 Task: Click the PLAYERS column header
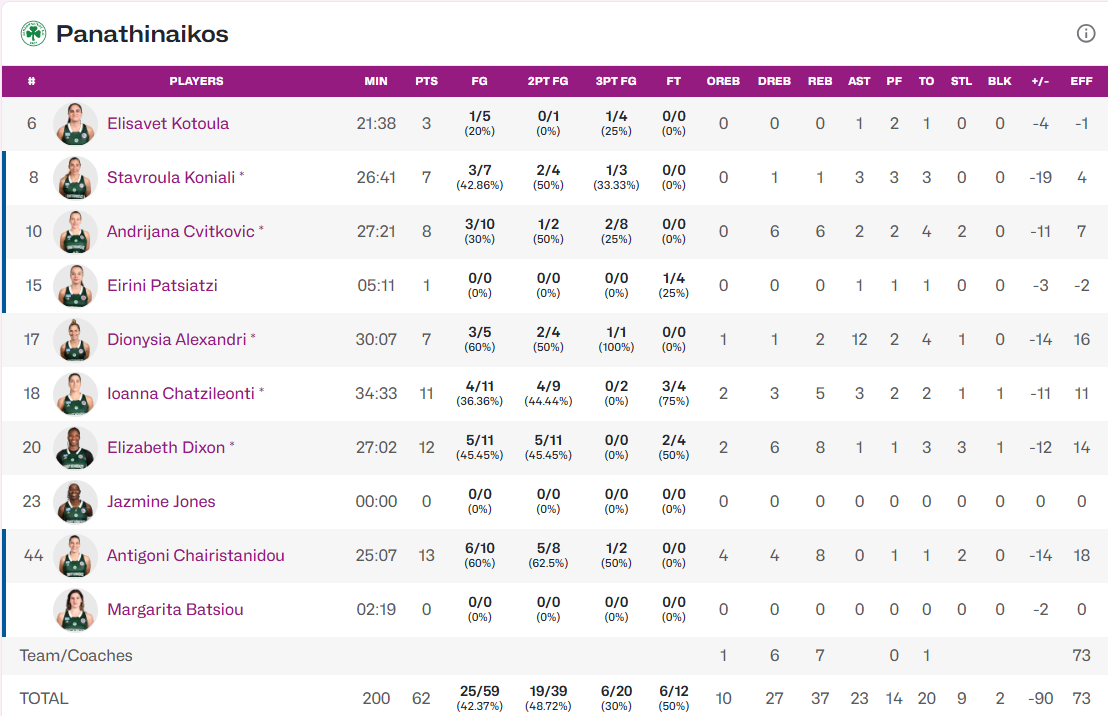196,81
